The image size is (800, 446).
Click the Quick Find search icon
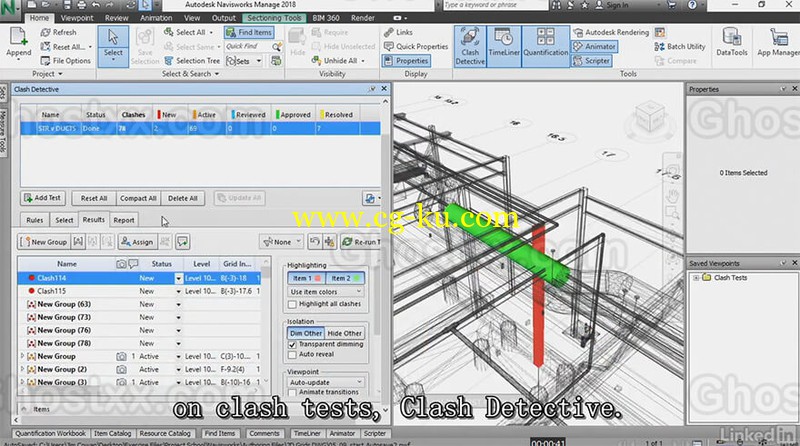pyautogui.click(x=277, y=46)
